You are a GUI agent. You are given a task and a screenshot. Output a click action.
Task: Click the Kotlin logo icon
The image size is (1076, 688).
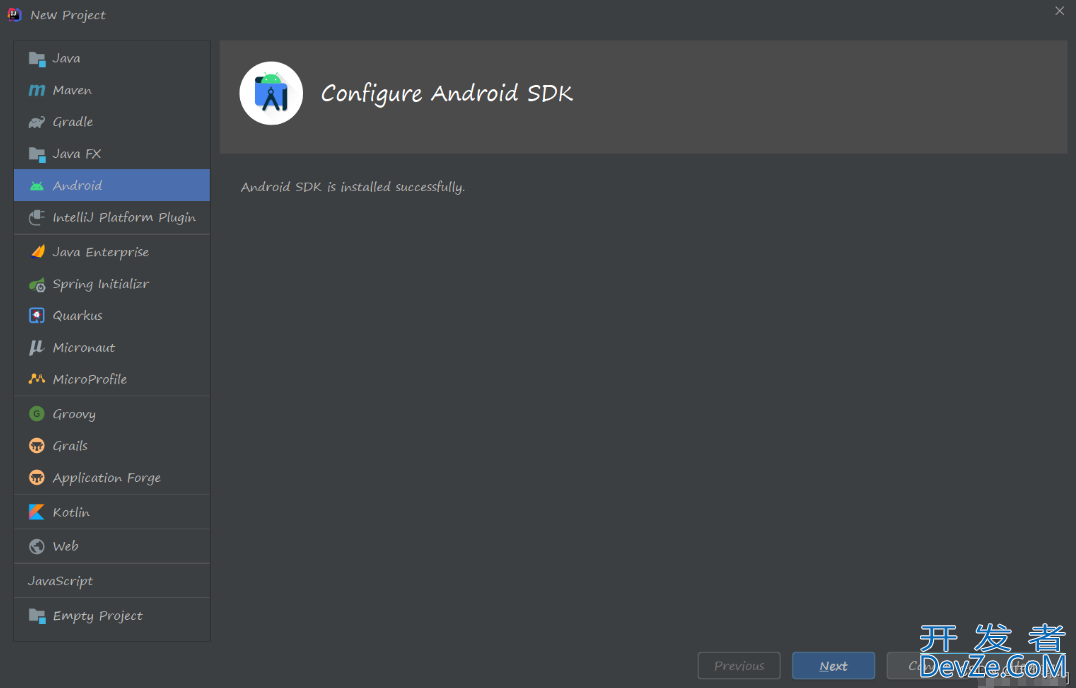click(37, 512)
